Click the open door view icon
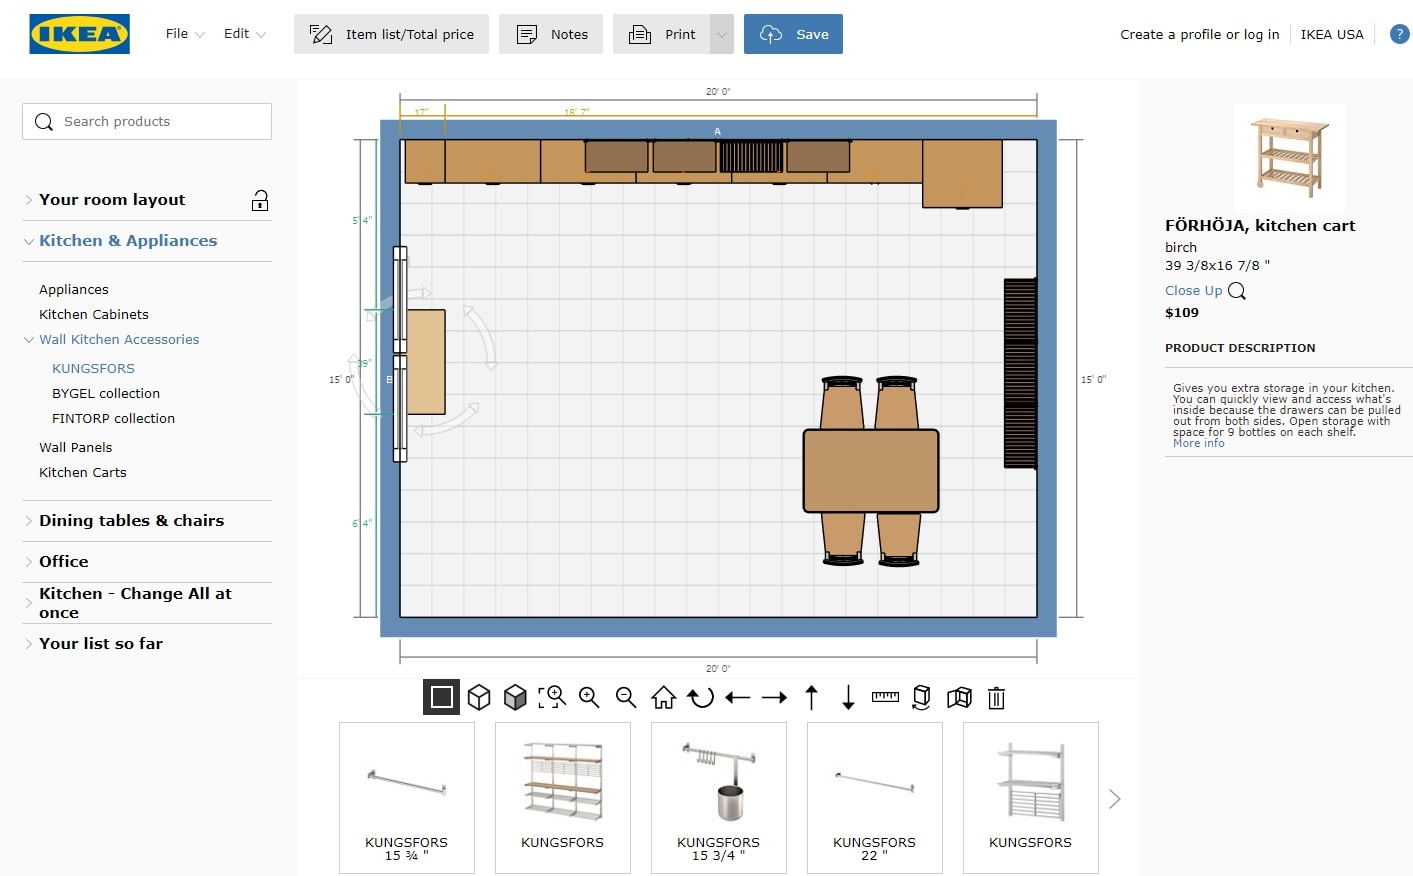 click(x=959, y=697)
